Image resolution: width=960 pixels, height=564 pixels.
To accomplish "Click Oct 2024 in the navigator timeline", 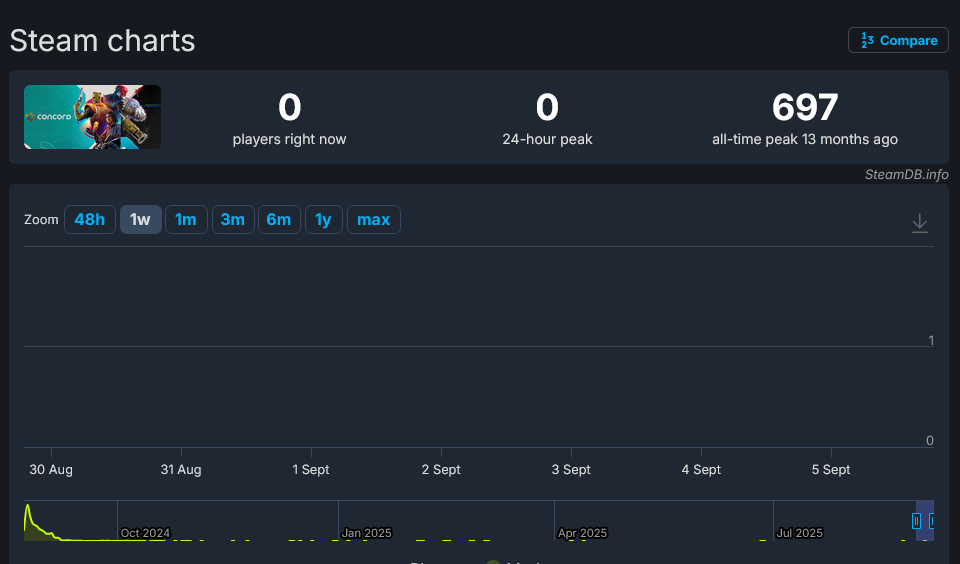I will coord(145,533).
